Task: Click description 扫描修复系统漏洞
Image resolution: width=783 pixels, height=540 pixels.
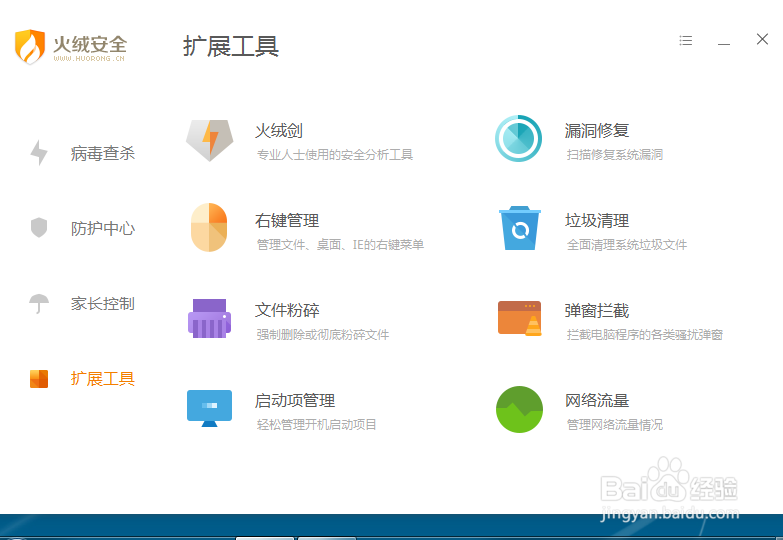Action: 615,155
